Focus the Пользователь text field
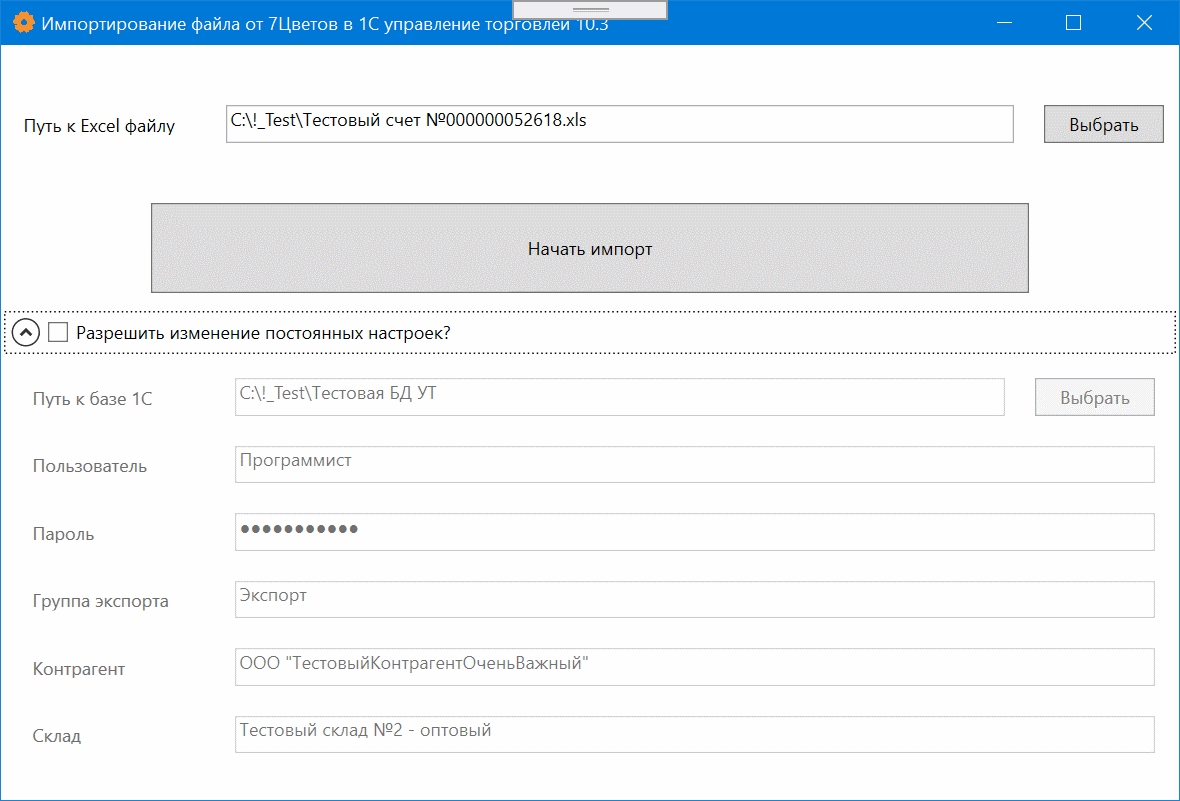Screen dimensions: 1180x801 [x=694, y=464]
